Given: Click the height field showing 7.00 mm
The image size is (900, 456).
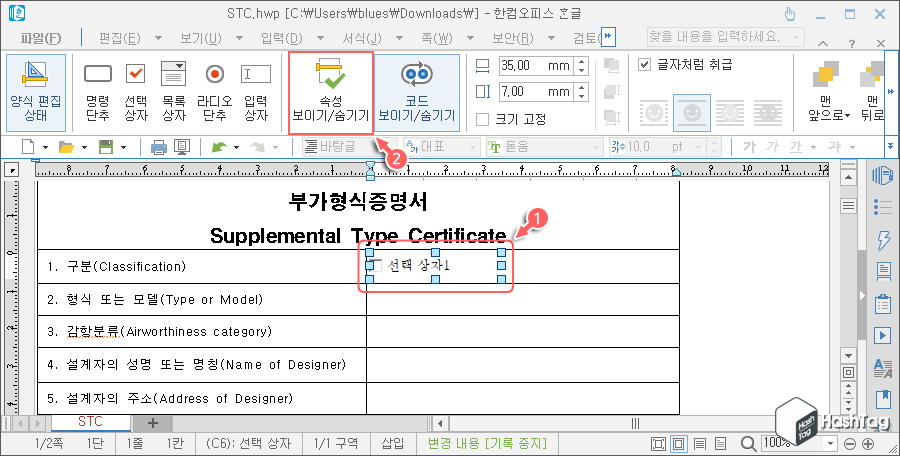Looking at the screenshot, I should click(536, 91).
